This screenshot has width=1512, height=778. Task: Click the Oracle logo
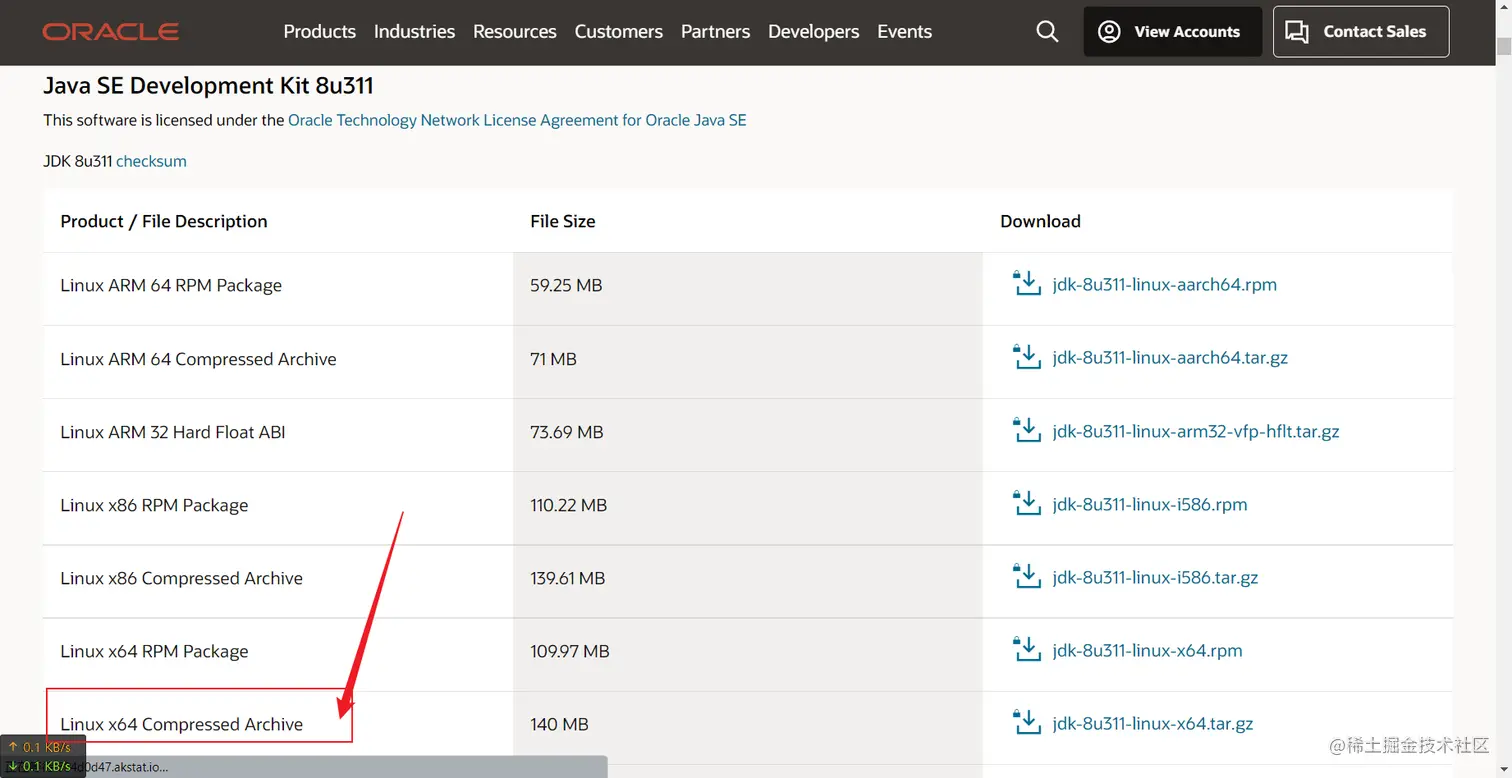click(111, 32)
